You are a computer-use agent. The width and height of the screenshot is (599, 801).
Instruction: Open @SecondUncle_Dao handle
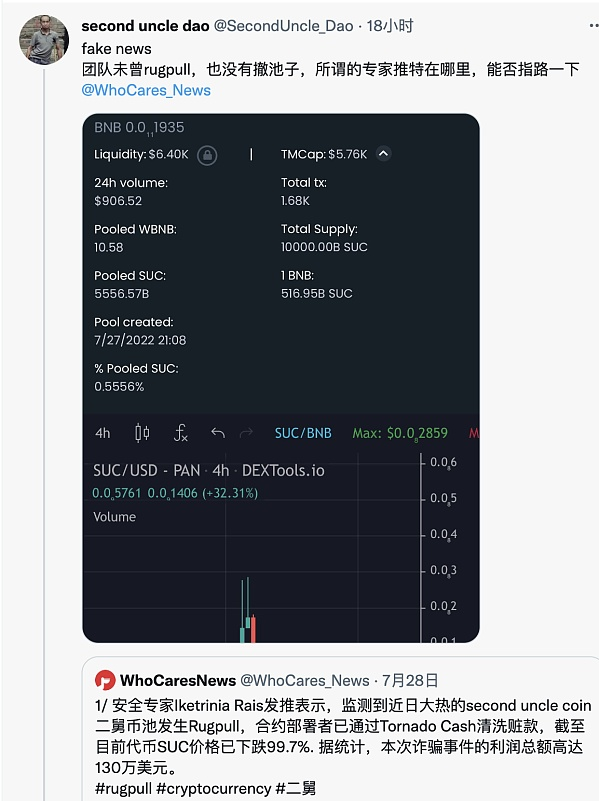pyautogui.click(x=283, y=26)
